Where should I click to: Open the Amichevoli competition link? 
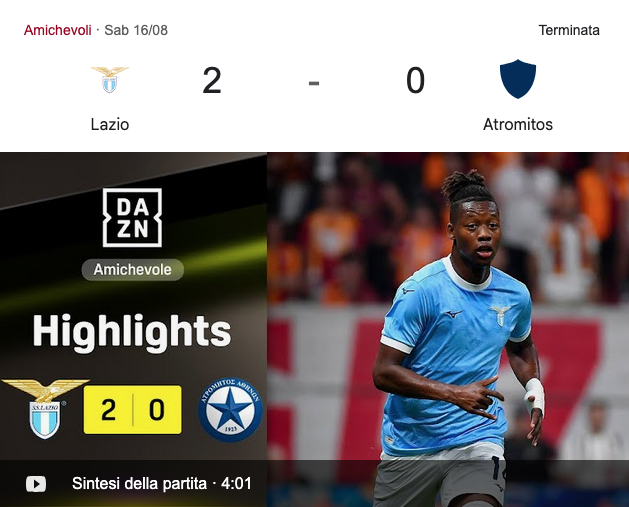(57, 30)
